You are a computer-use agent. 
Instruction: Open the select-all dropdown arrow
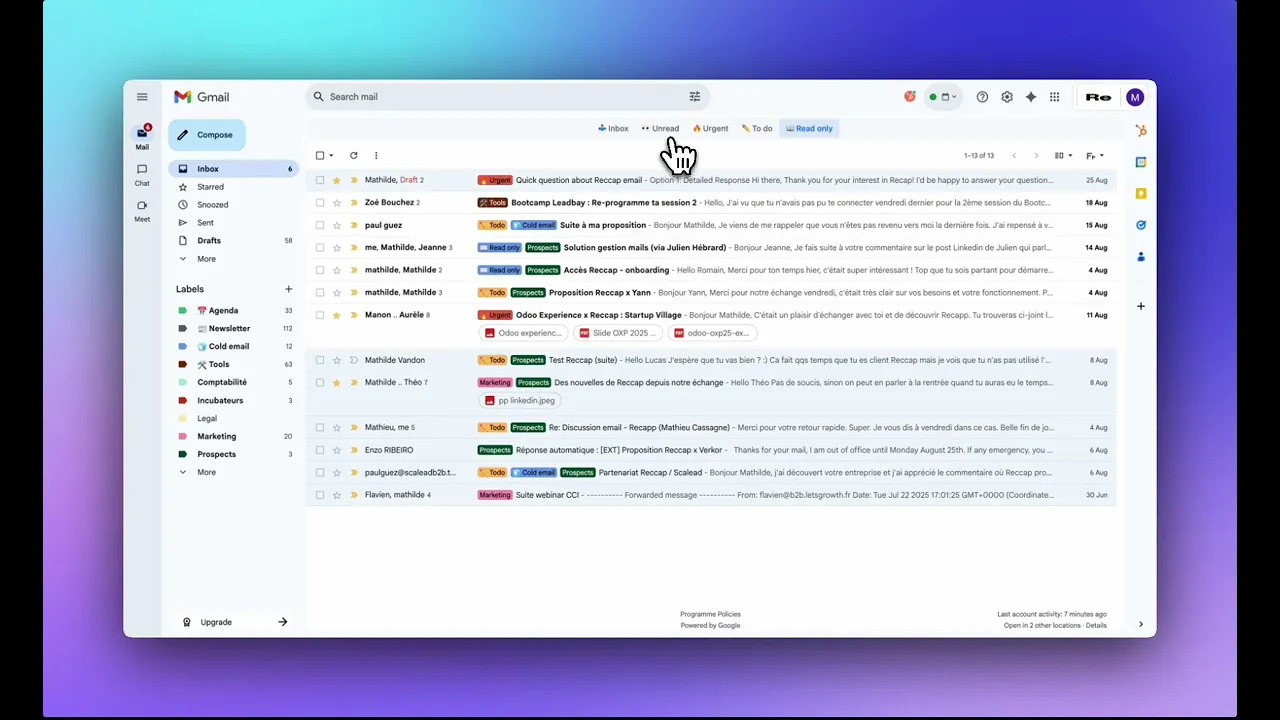(331, 155)
